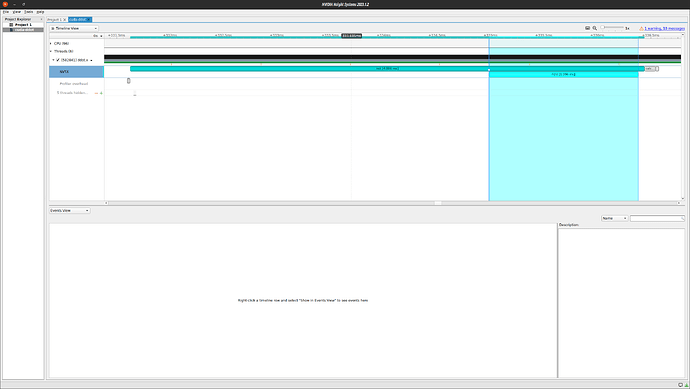Click the green plus icon for hidden threads
Viewport: 690px width, 389px height.
(101, 93)
